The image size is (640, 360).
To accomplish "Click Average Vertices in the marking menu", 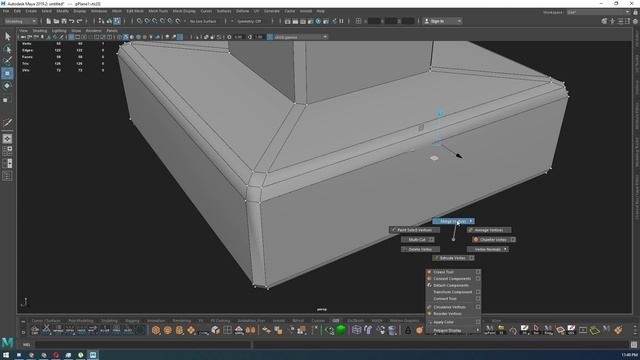I will pyautogui.click(x=489, y=230).
